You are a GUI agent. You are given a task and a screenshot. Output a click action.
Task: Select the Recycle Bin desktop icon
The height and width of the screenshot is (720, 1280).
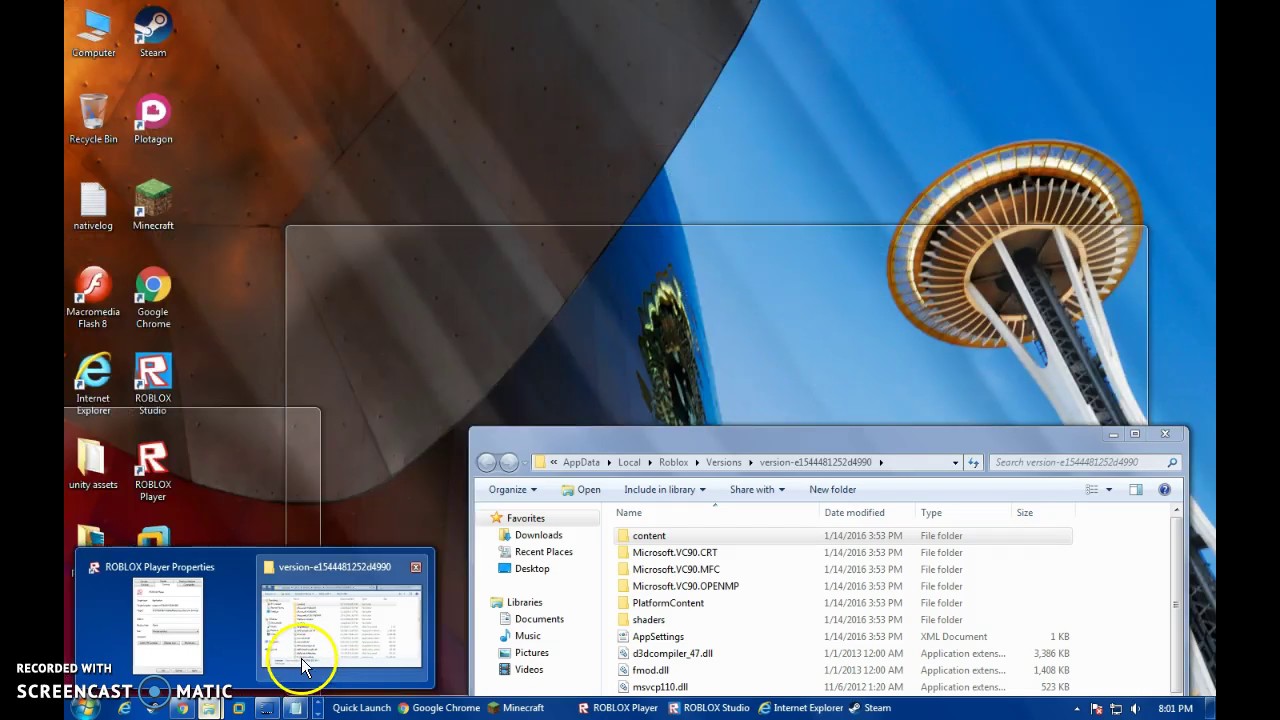[x=93, y=119]
